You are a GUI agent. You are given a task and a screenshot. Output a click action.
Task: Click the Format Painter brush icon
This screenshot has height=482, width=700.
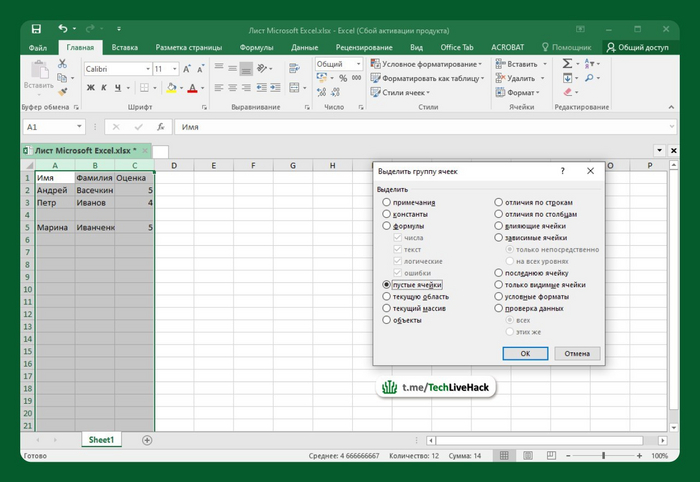coord(62,91)
